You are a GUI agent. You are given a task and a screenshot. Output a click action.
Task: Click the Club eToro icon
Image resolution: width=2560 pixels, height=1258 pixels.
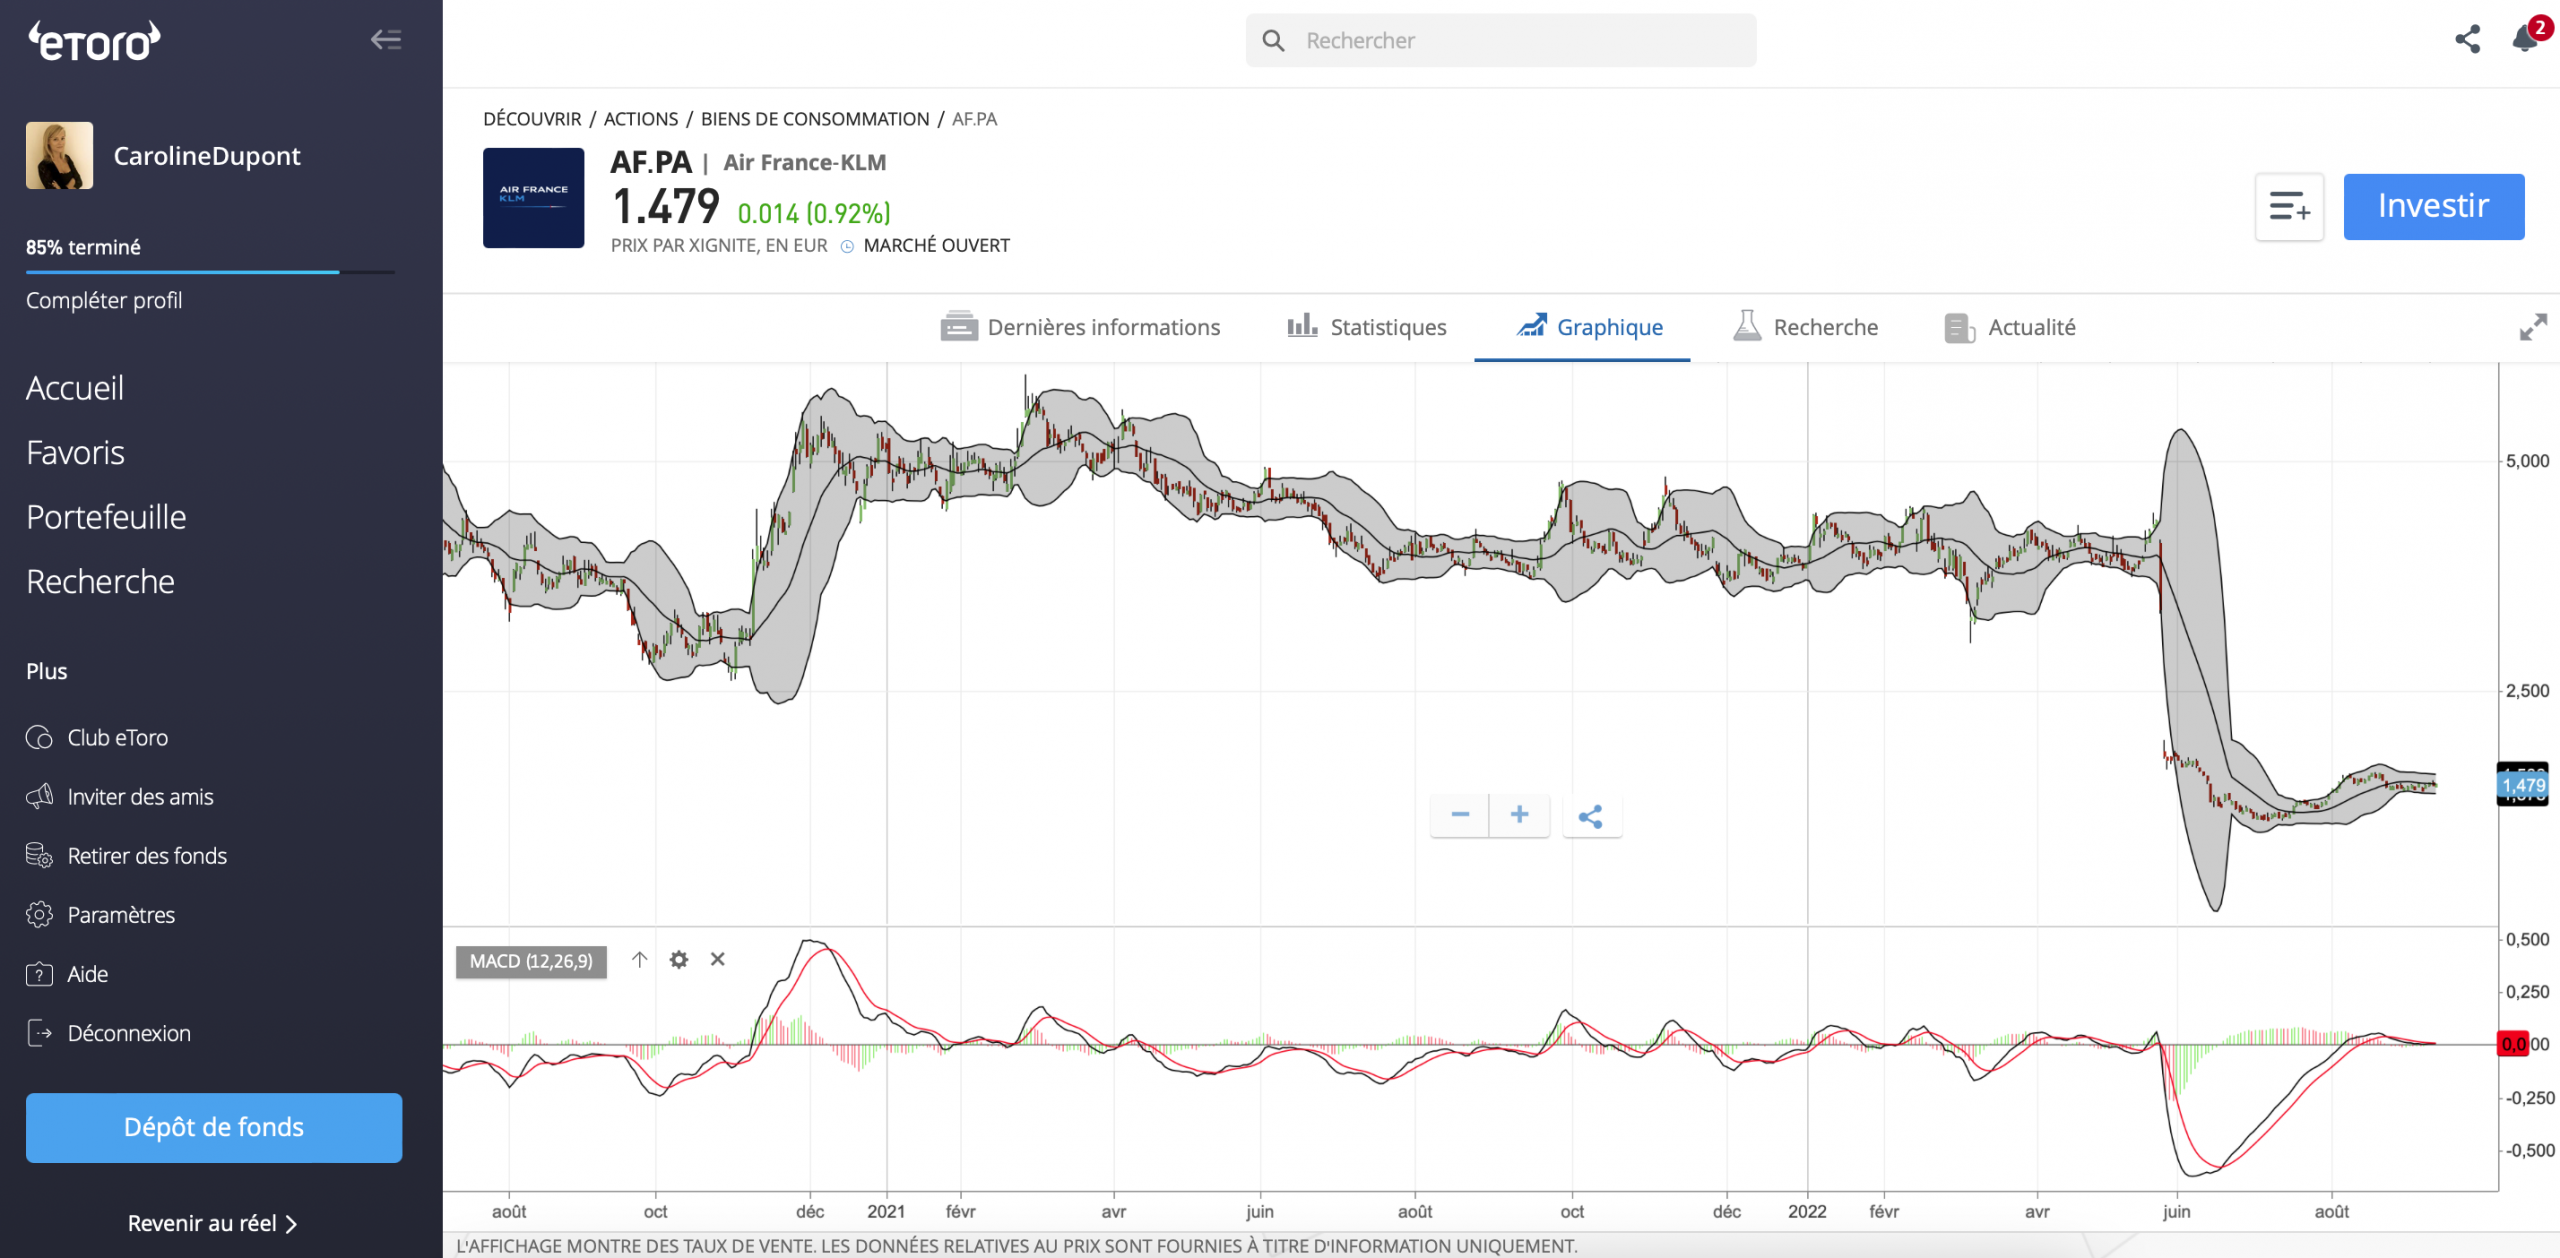point(39,738)
